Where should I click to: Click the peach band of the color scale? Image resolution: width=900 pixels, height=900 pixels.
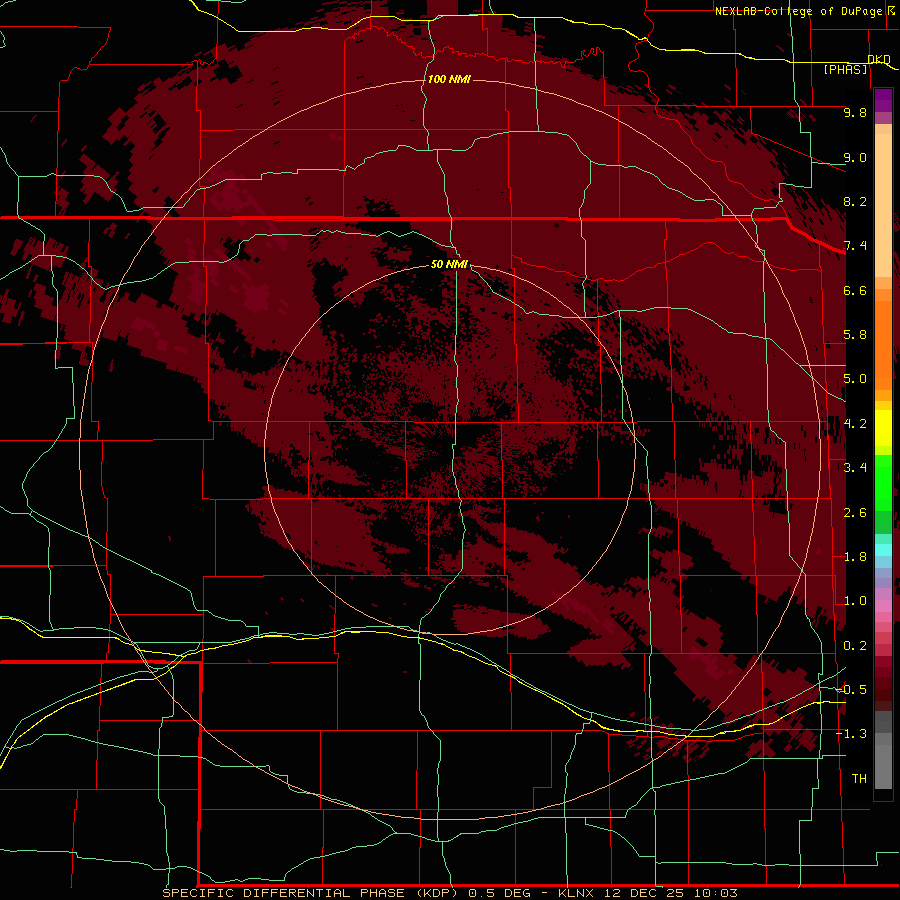(883, 201)
